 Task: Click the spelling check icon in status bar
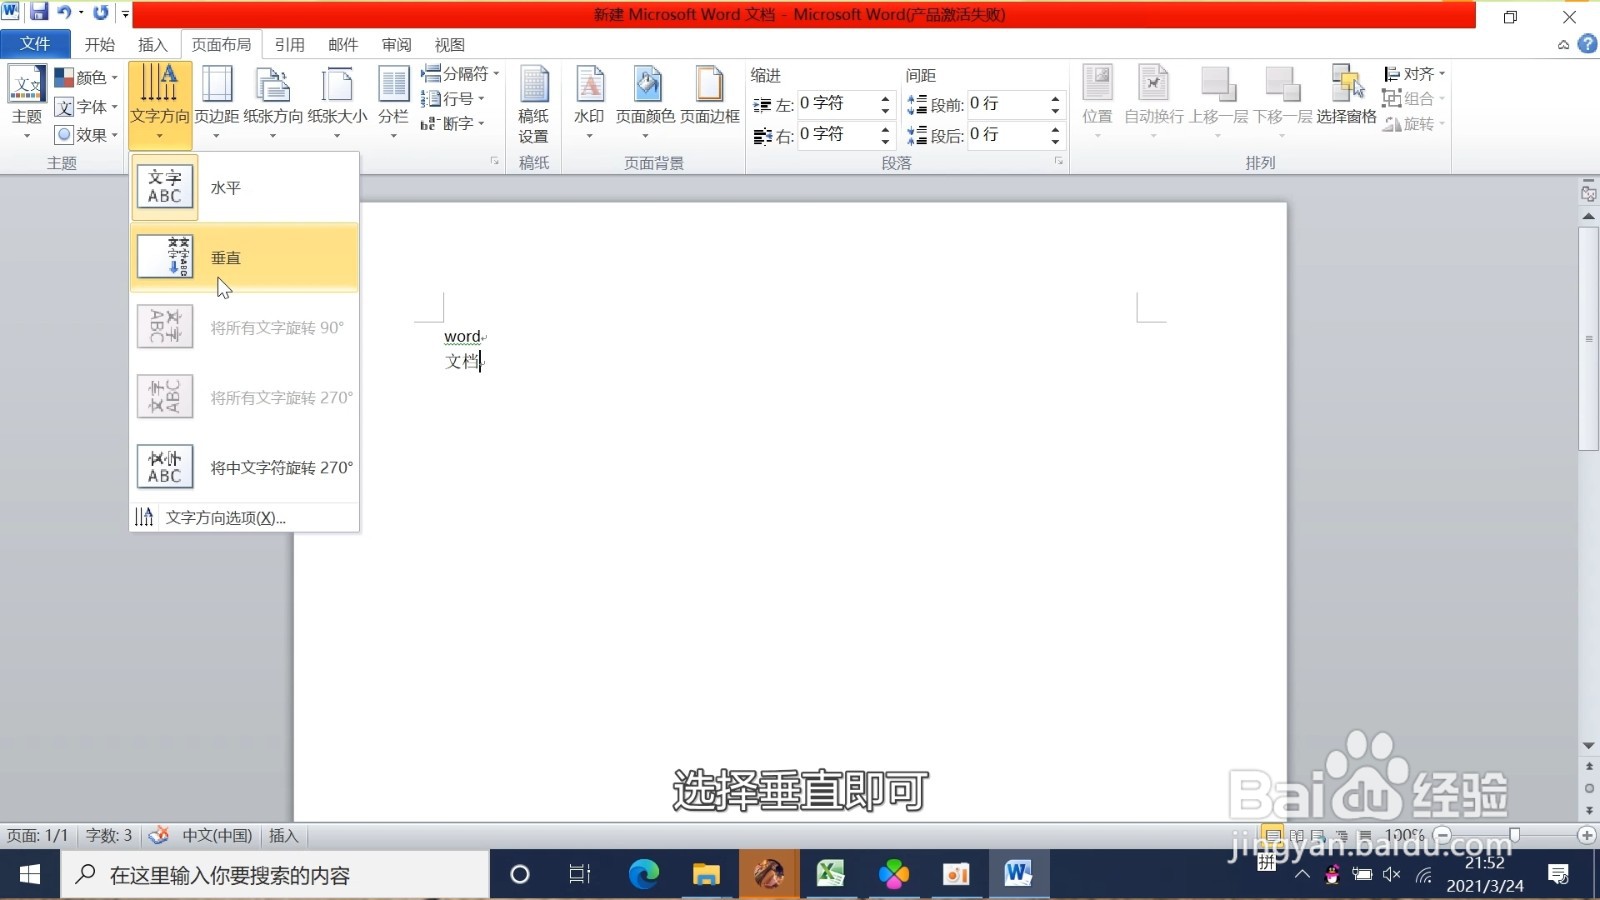click(x=158, y=835)
